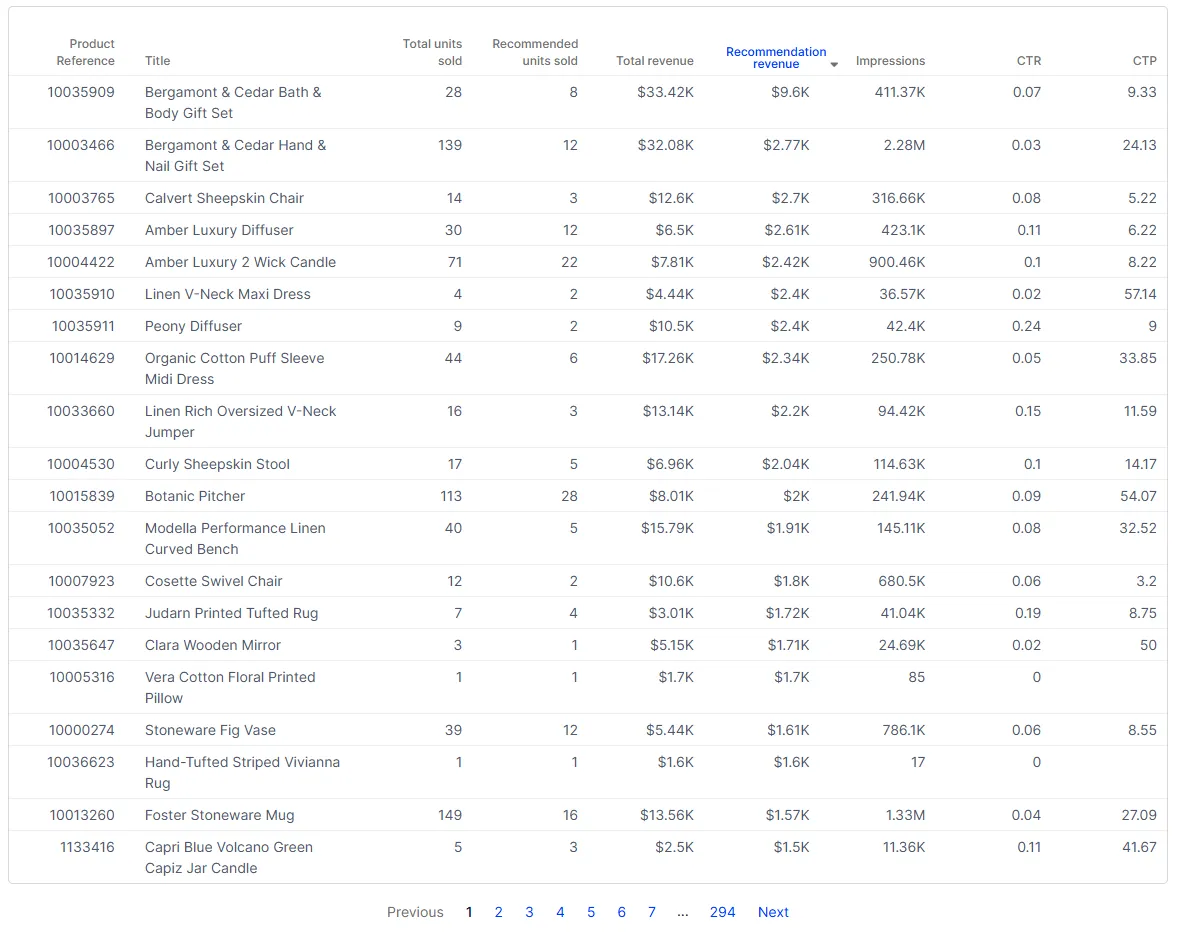Image resolution: width=1177 pixels, height=938 pixels.
Task: Sort by CTR column header
Action: (1028, 61)
